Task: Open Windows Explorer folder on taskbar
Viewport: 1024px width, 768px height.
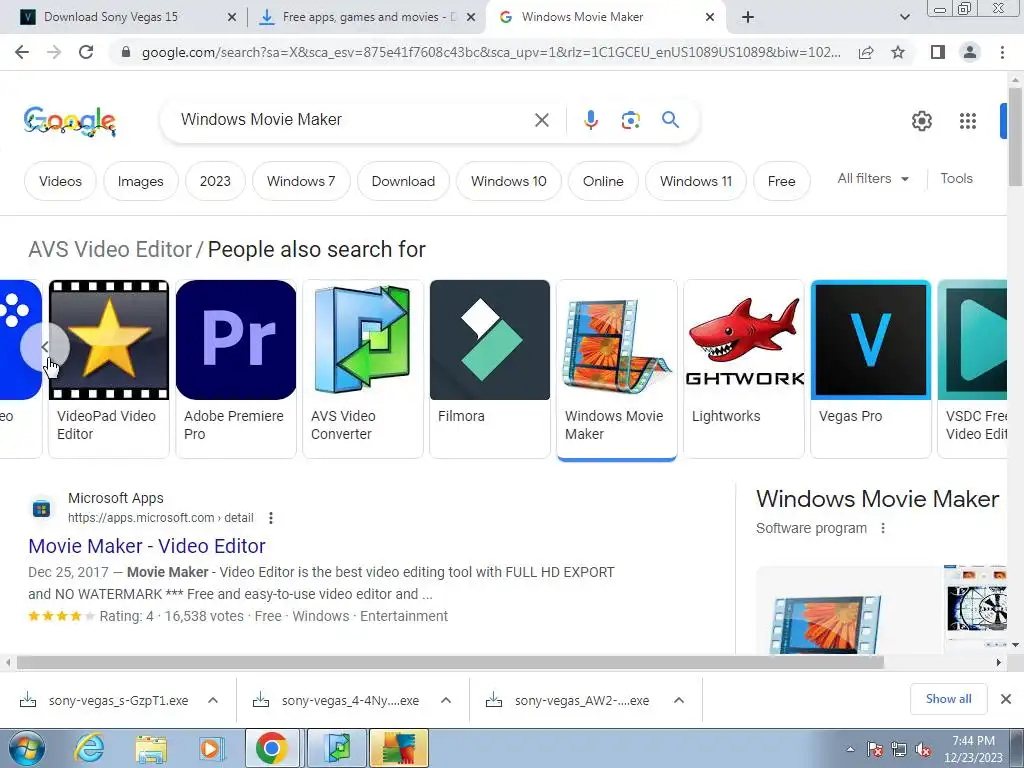Action: [x=151, y=748]
